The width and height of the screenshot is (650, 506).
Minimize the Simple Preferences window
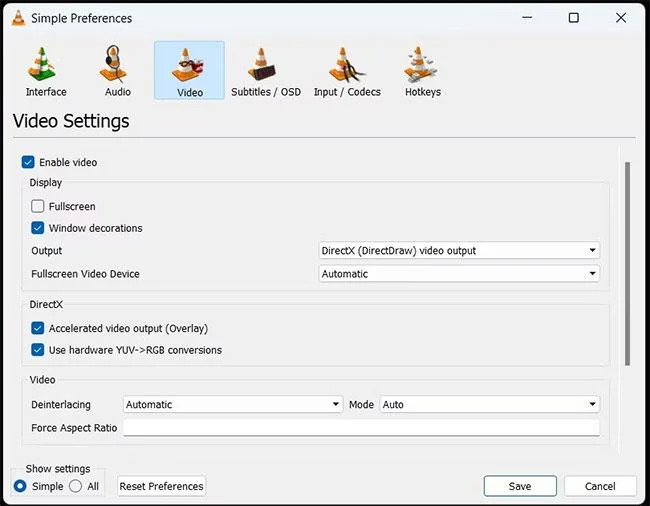pos(527,18)
